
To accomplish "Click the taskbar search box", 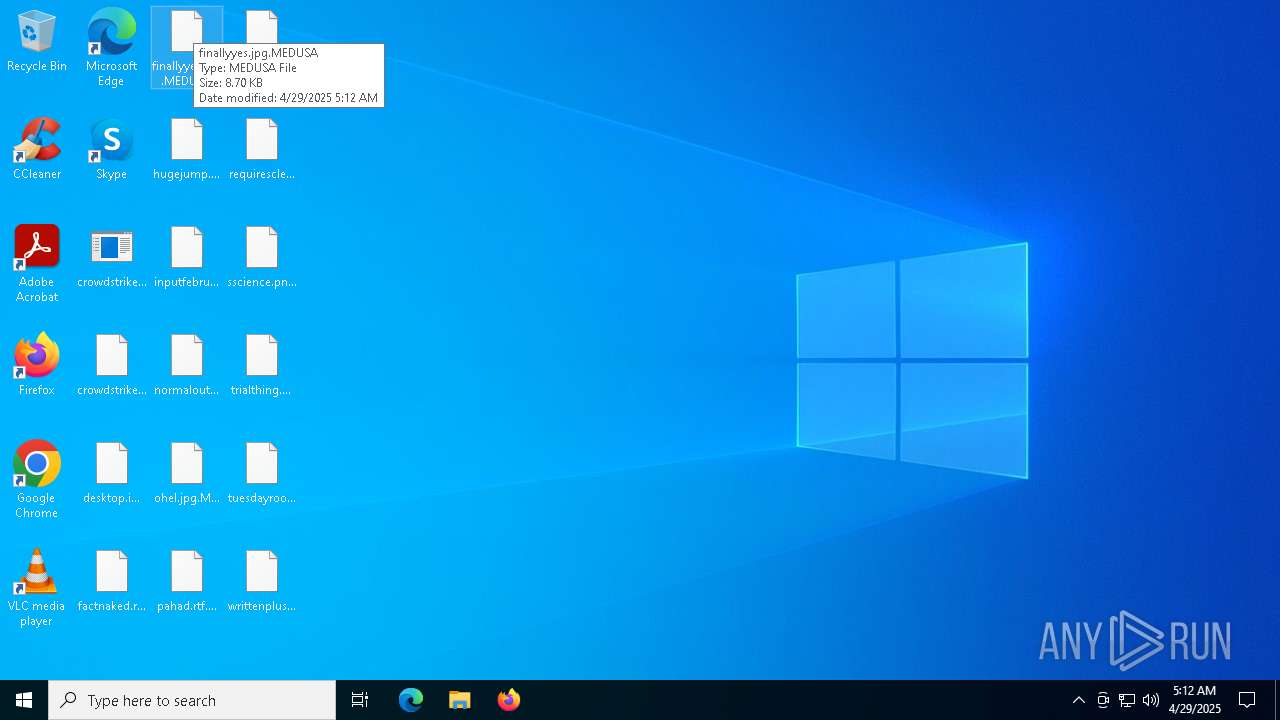I will [x=192, y=700].
